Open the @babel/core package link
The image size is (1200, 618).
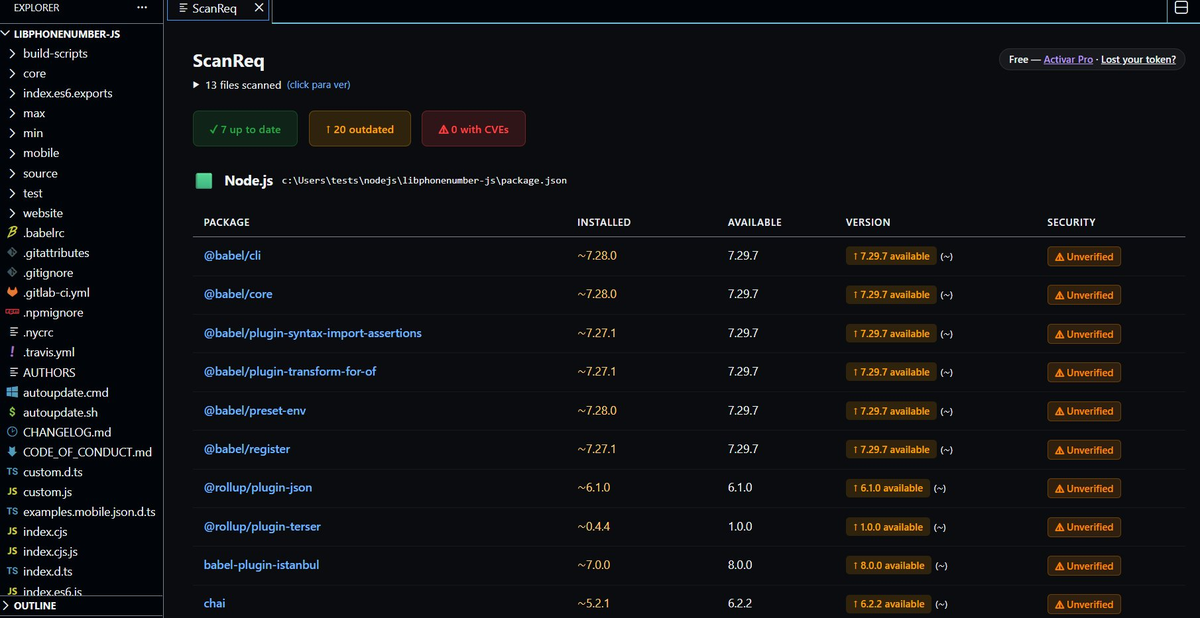(238, 294)
